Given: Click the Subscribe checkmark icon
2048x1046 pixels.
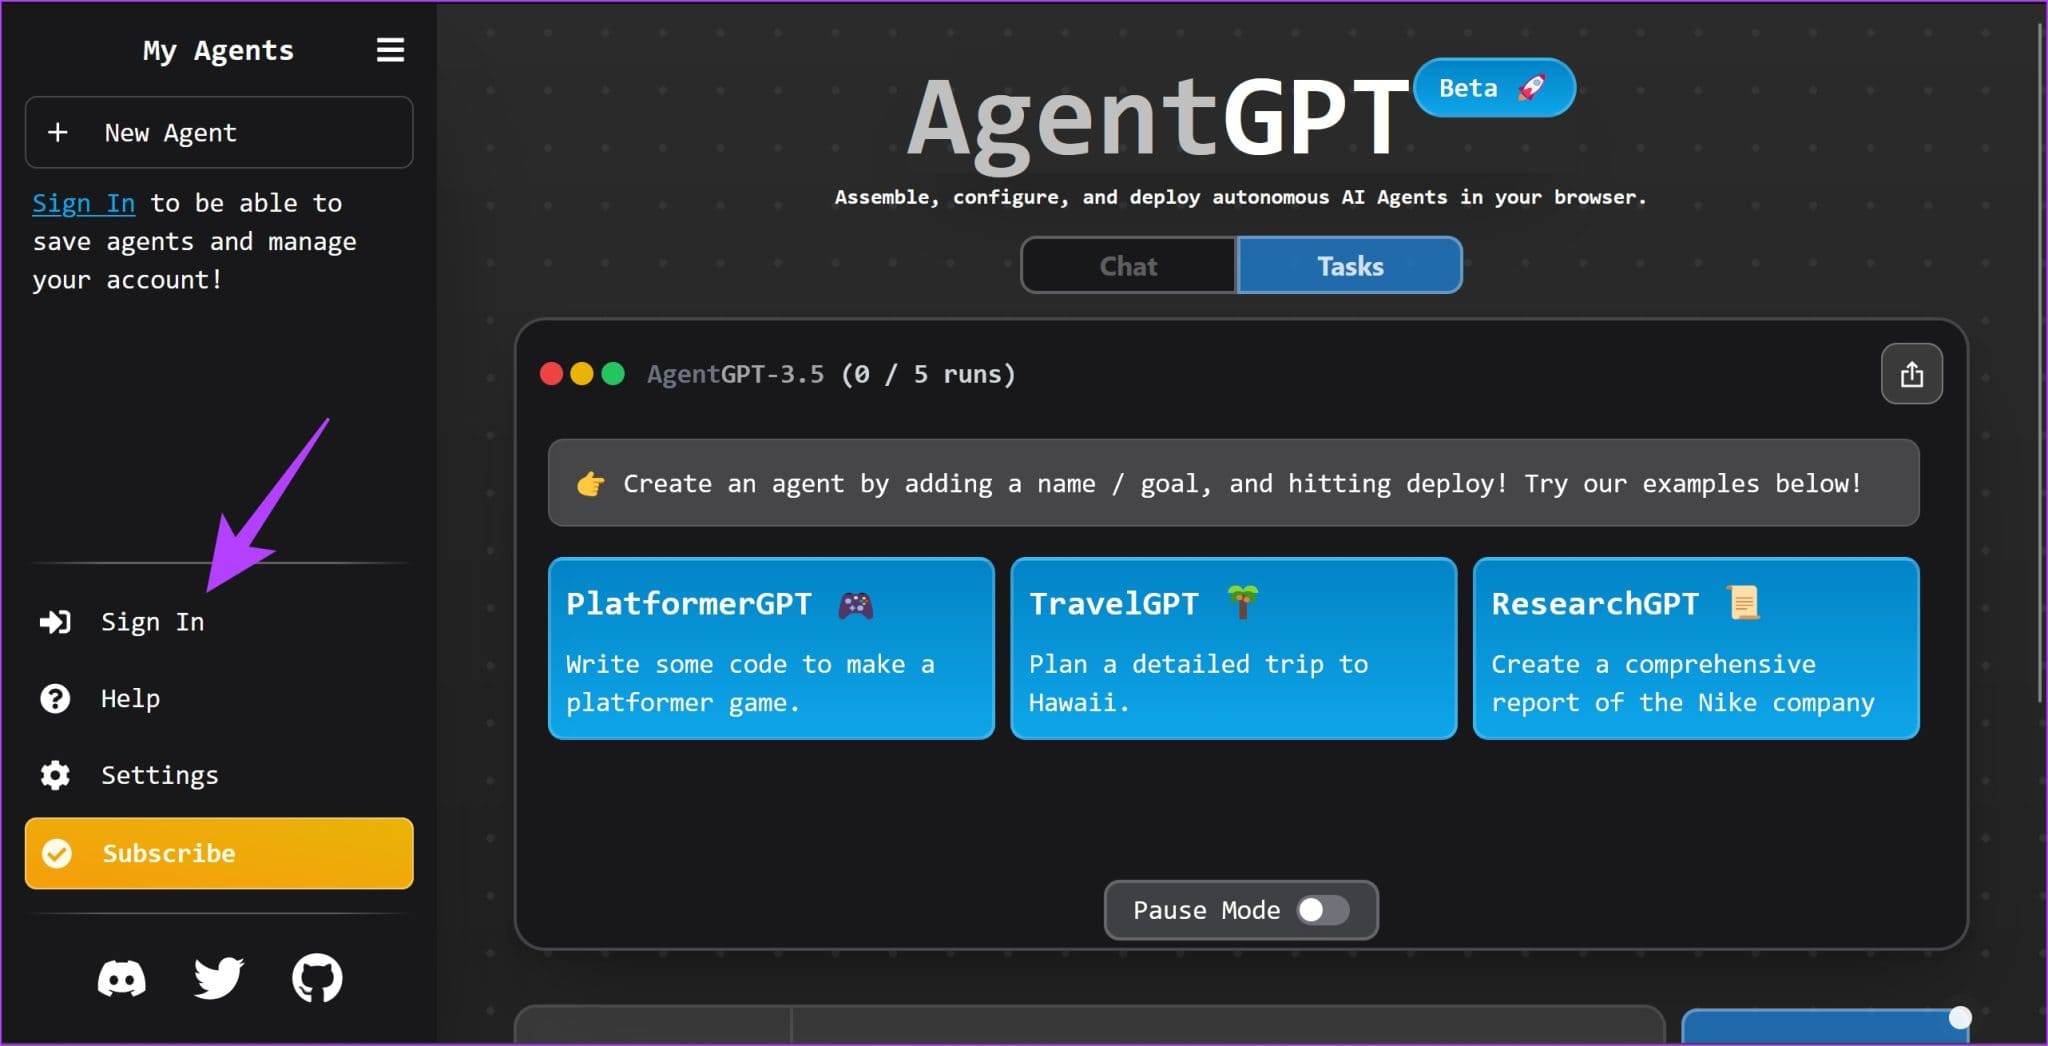Looking at the screenshot, I should click(x=57, y=853).
